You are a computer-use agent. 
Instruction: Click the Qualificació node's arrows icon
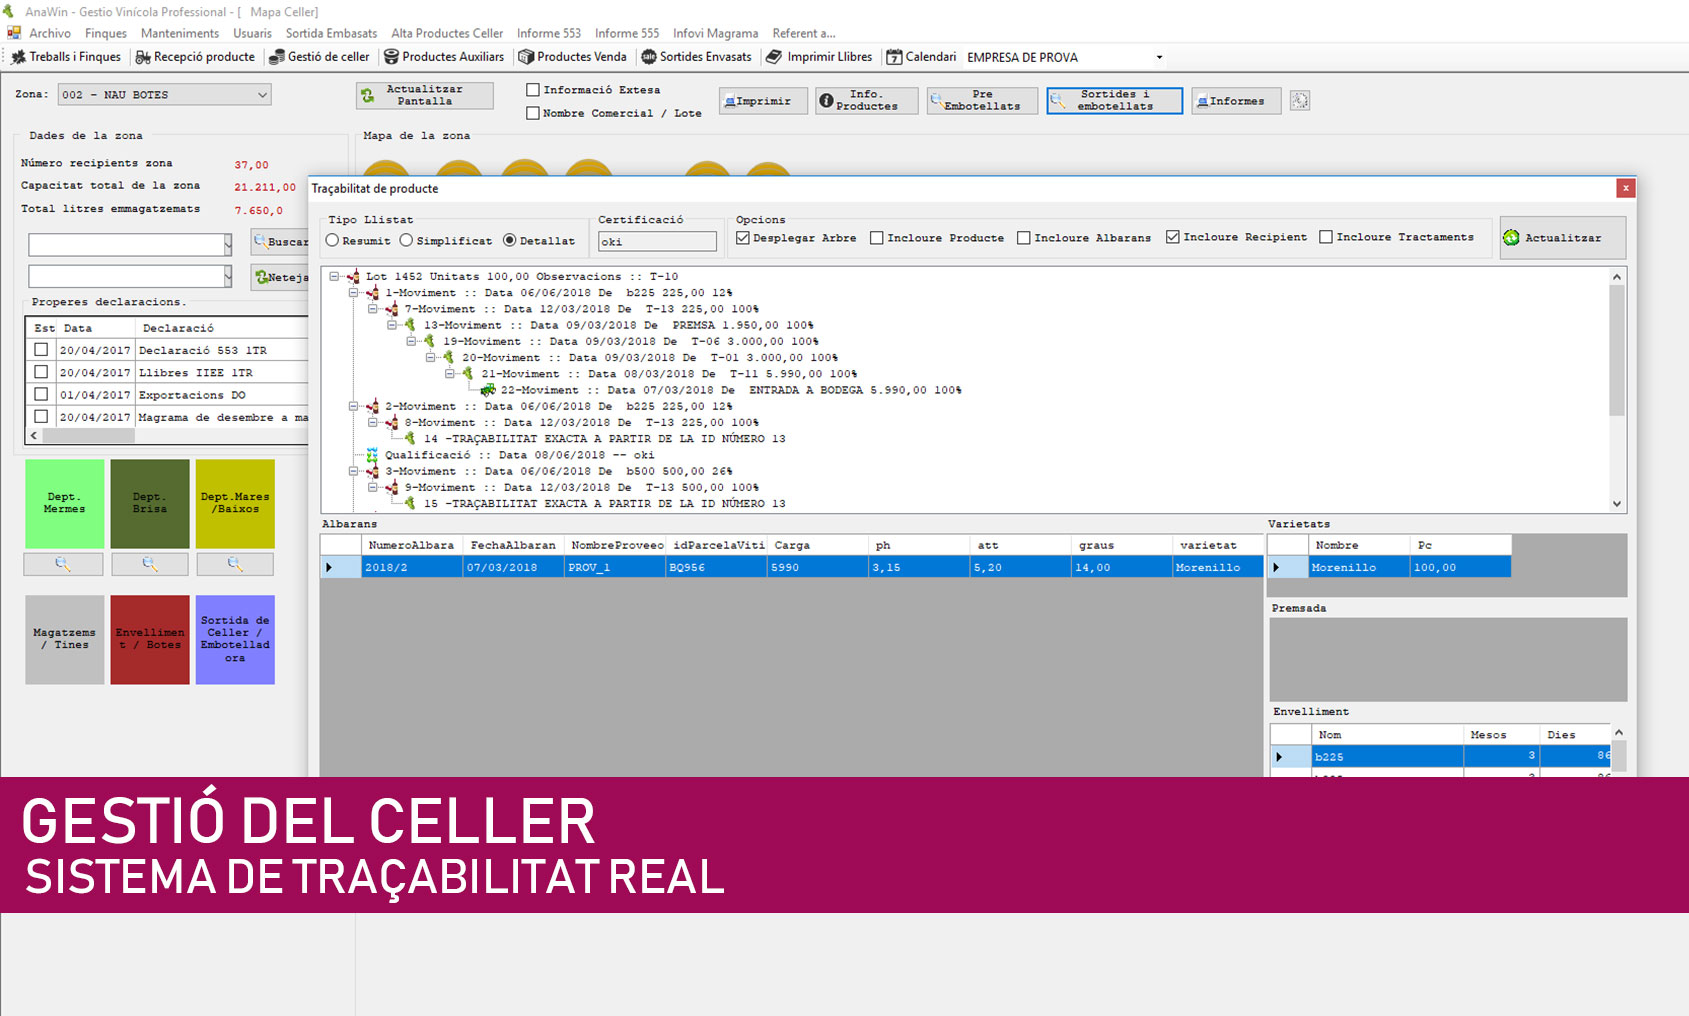[372, 455]
